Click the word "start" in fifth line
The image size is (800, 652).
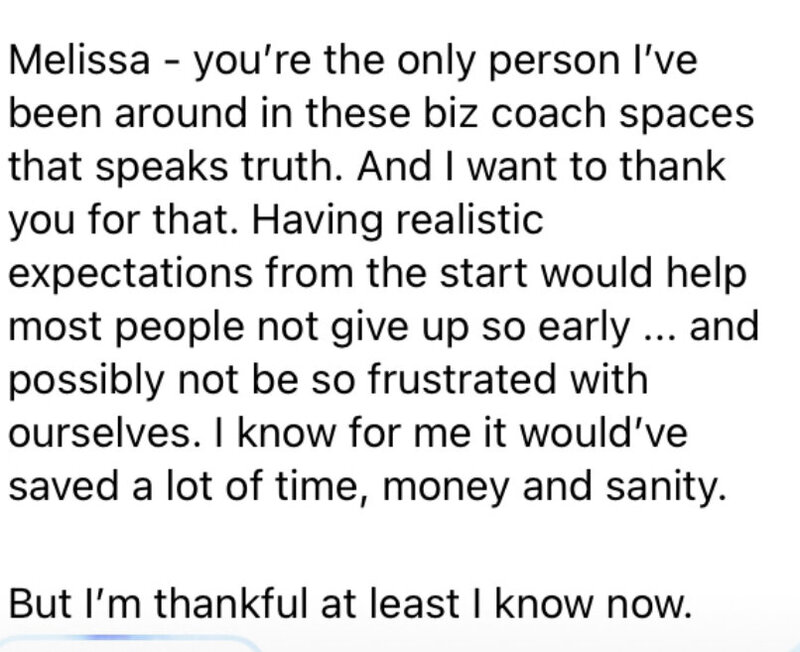click(483, 274)
